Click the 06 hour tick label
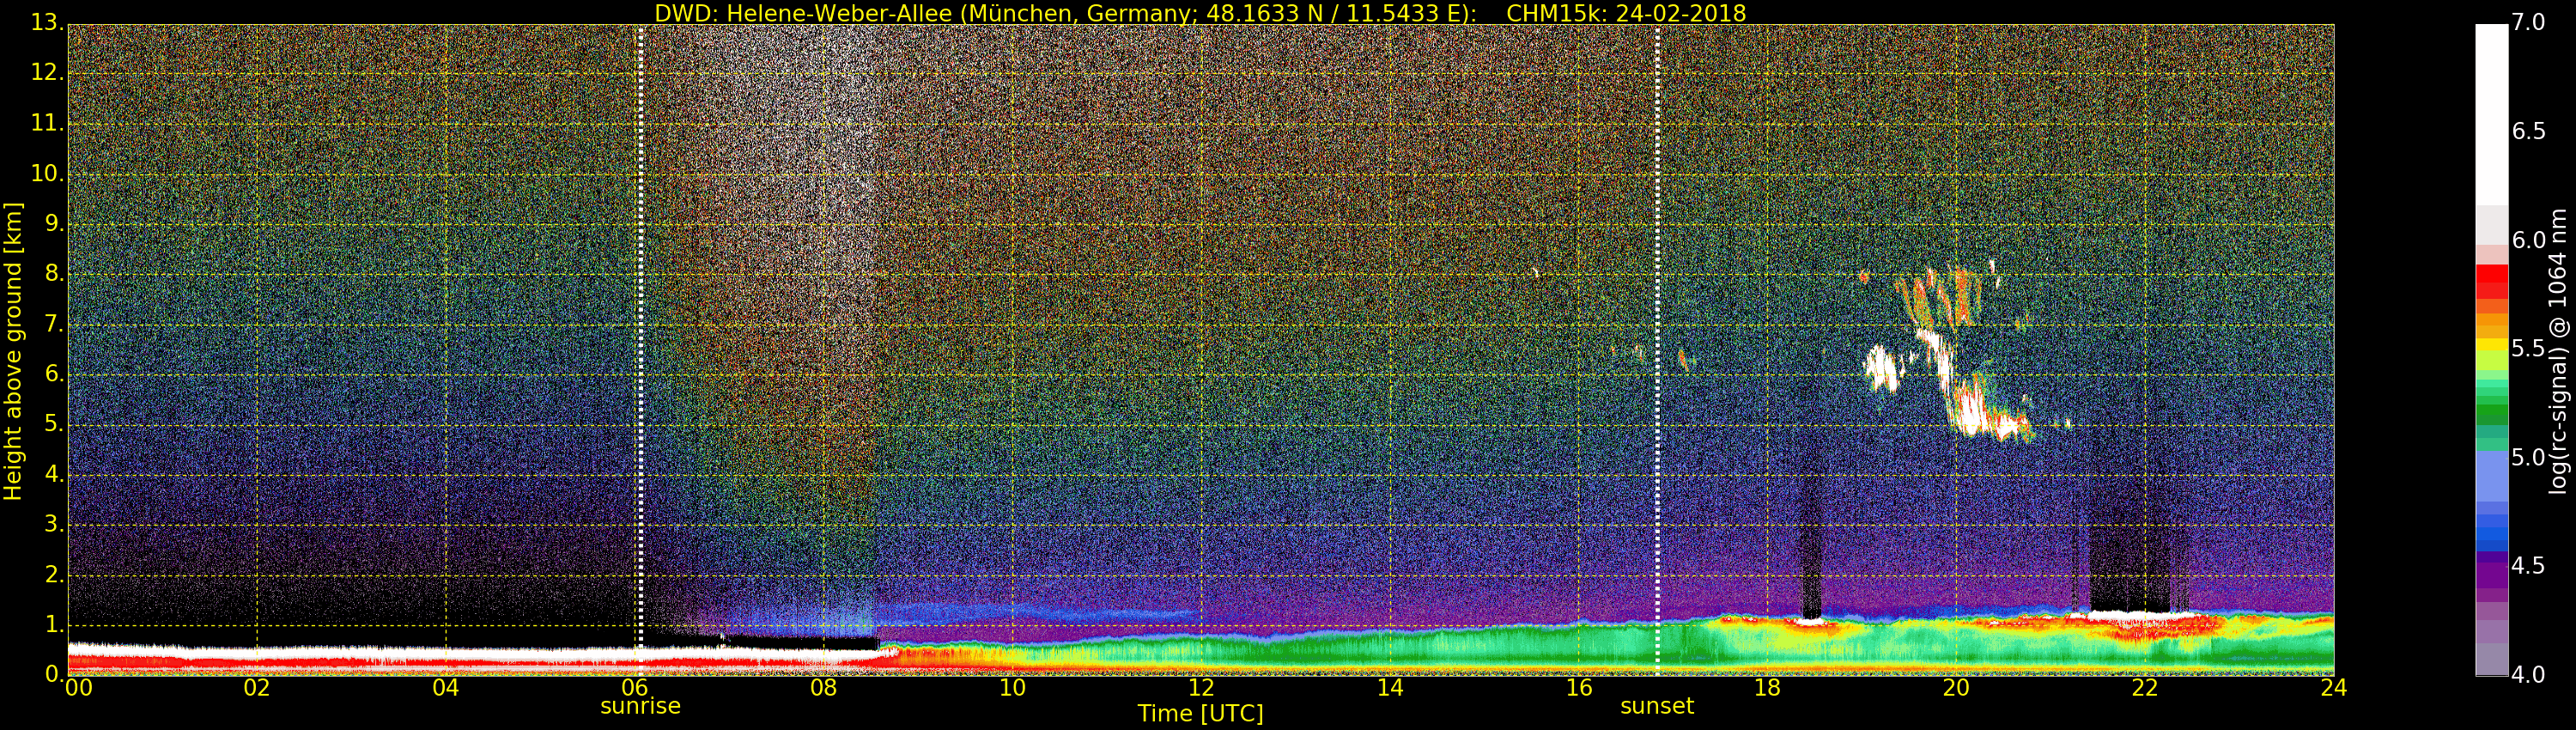Image resolution: width=2576 pixels, height=730 pixels. pyautogui.click(x=634, y=688)
